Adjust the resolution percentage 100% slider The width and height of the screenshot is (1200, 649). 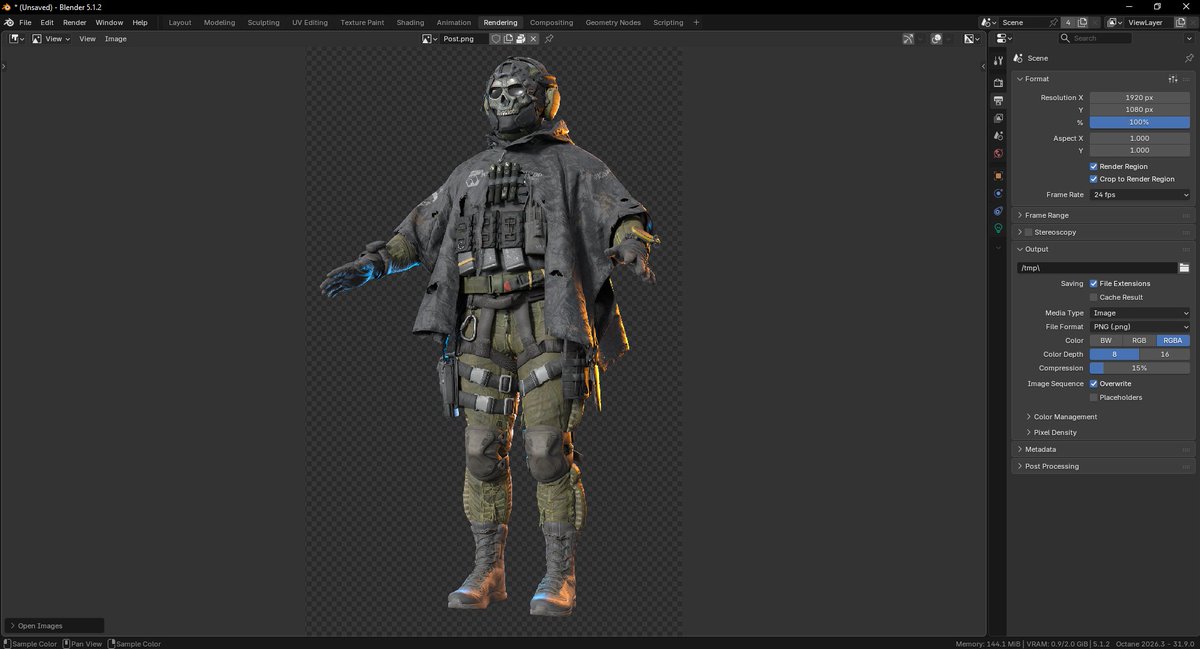(1140, 122)
